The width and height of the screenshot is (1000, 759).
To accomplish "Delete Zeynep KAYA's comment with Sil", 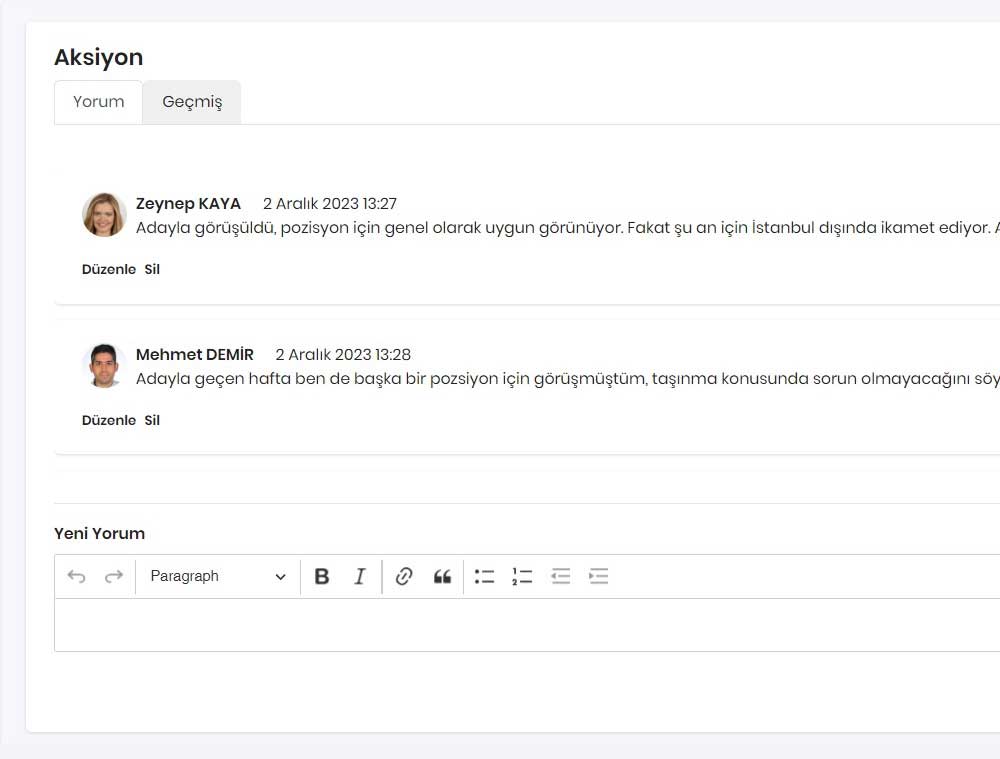I will [152, 269].
